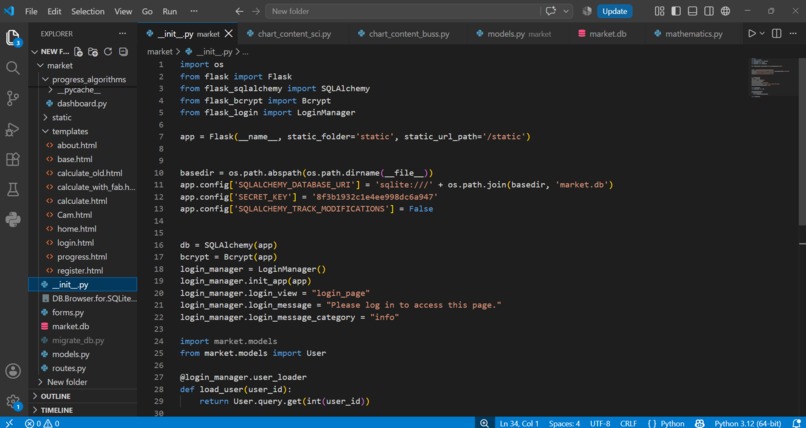Collapse the progress_algorithms folder
The image size is (806, 428).
pos(46,80)
